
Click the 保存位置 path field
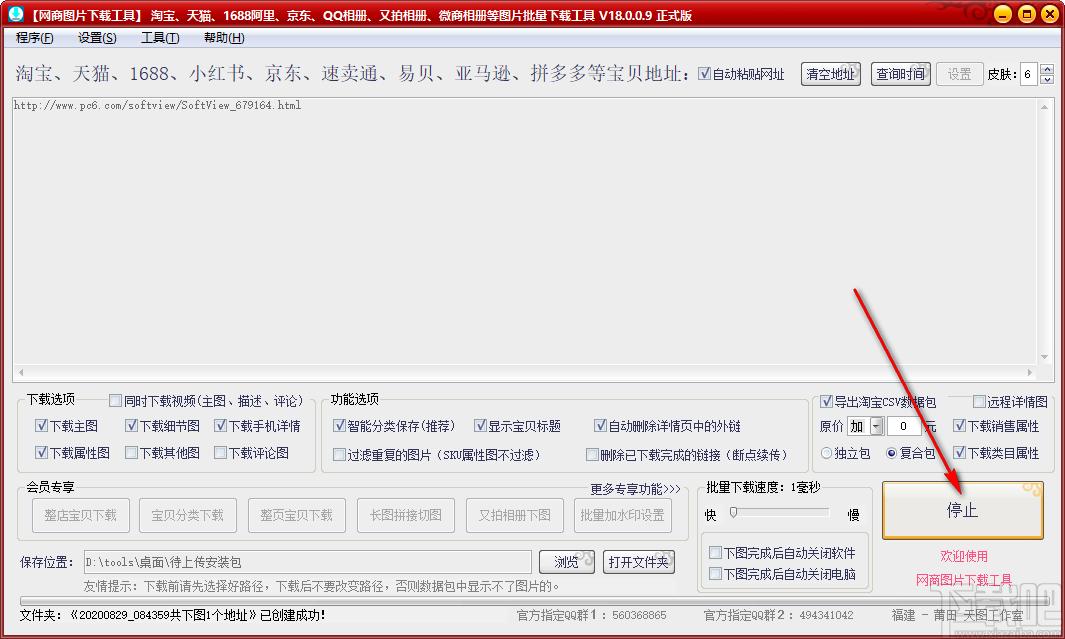[307, 562]
